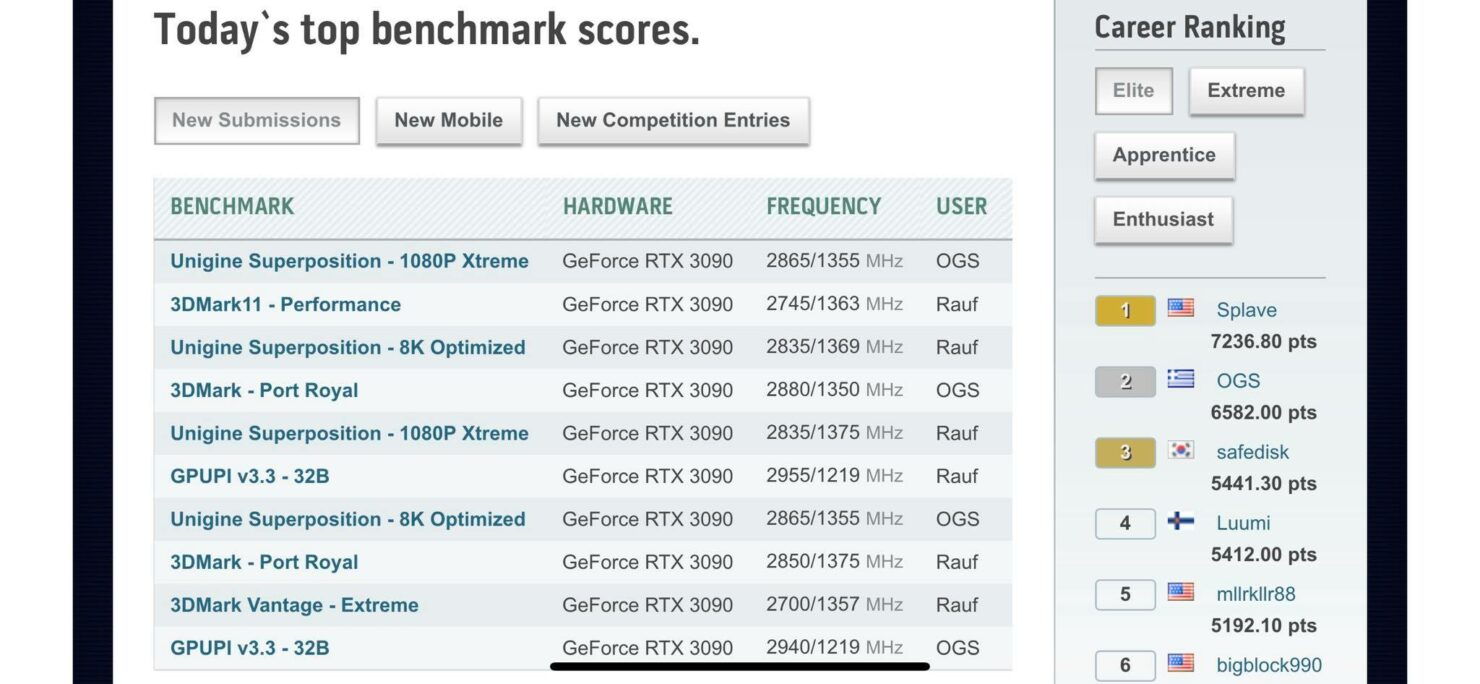Select the Elite career ranking
The width and height of the screenshot is (1480, 684).
pos(1133,90)
